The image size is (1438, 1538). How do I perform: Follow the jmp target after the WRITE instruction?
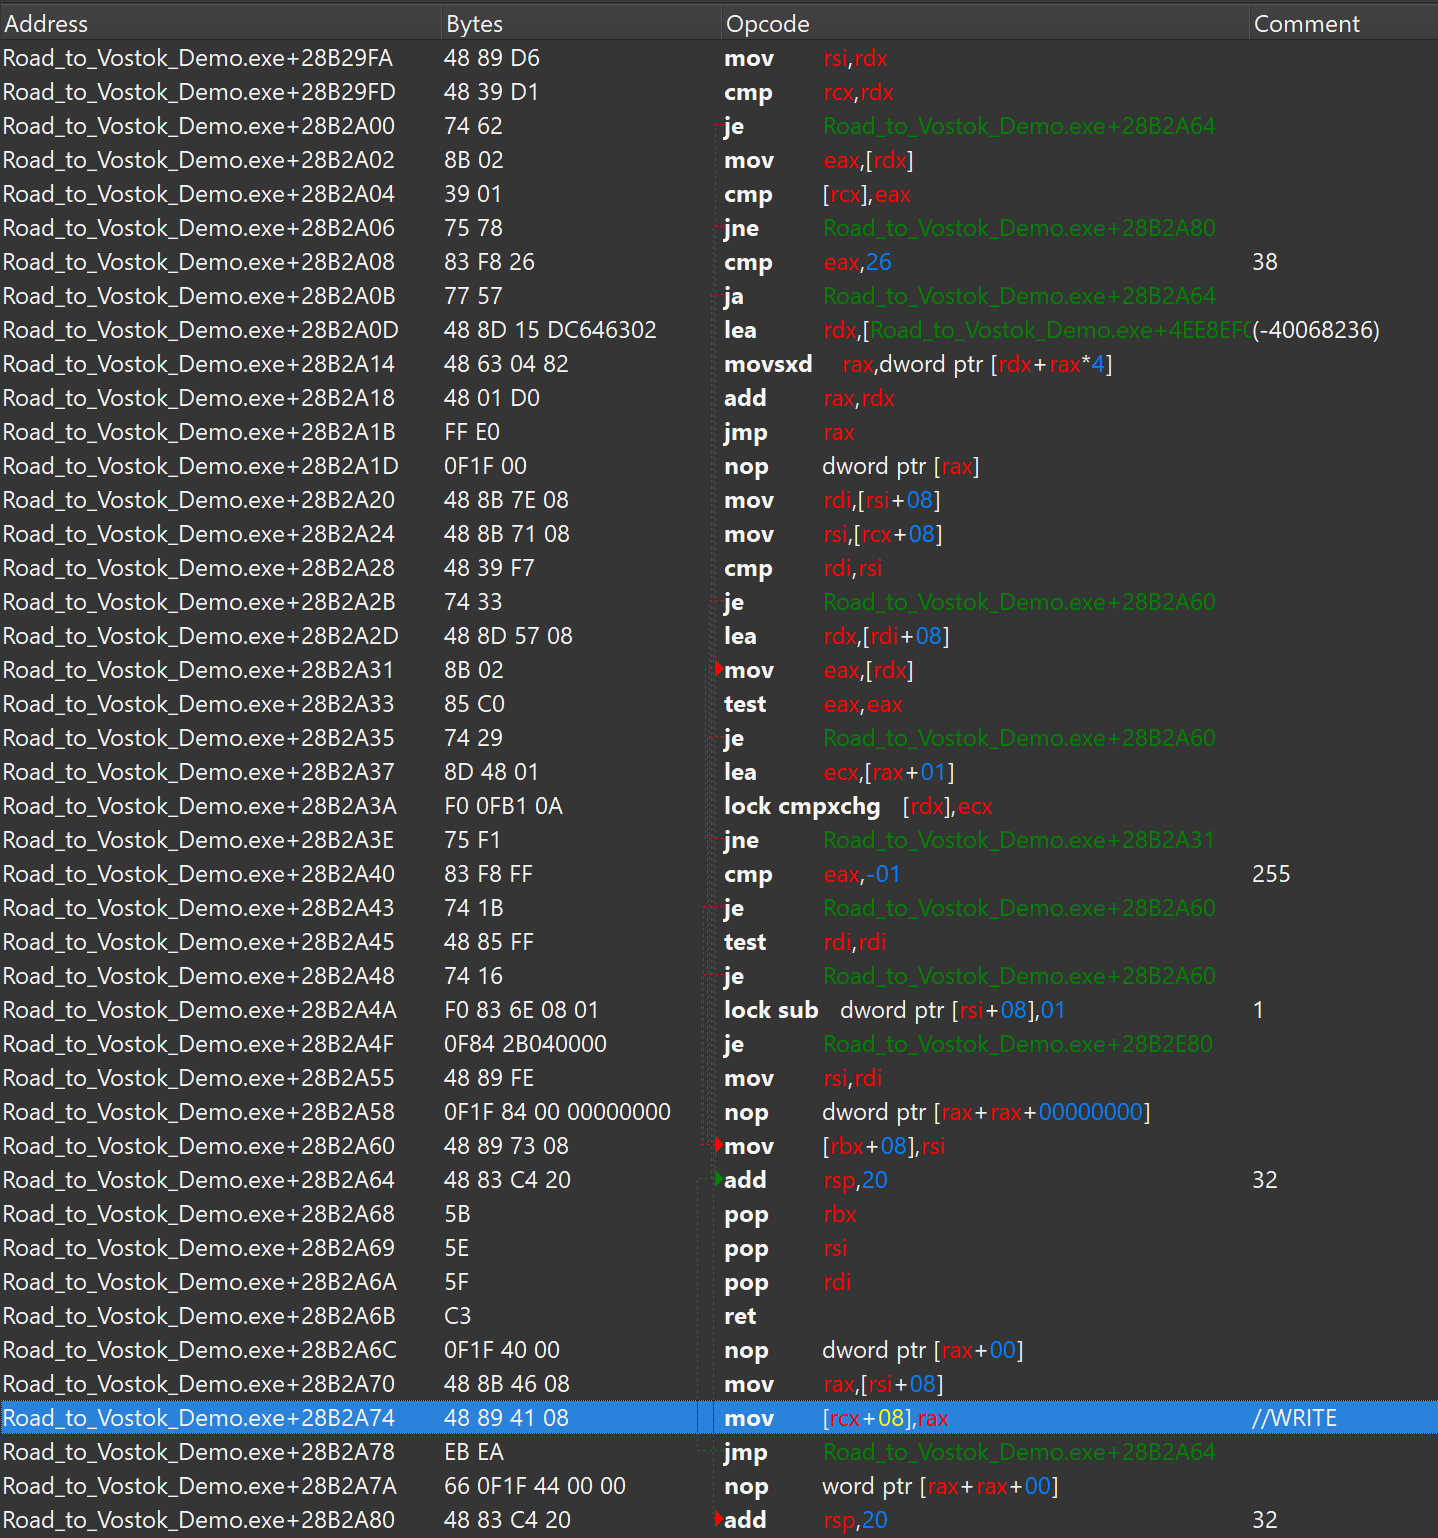click(1018, 1452)
